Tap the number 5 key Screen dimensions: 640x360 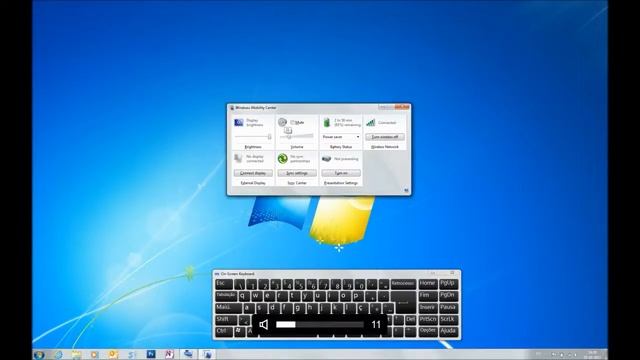300,284
